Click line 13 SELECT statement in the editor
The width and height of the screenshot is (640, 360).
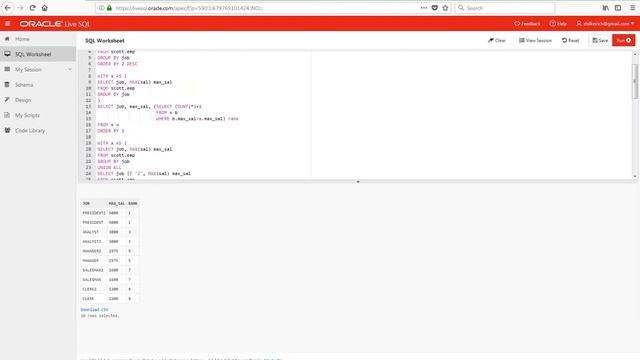149,107
